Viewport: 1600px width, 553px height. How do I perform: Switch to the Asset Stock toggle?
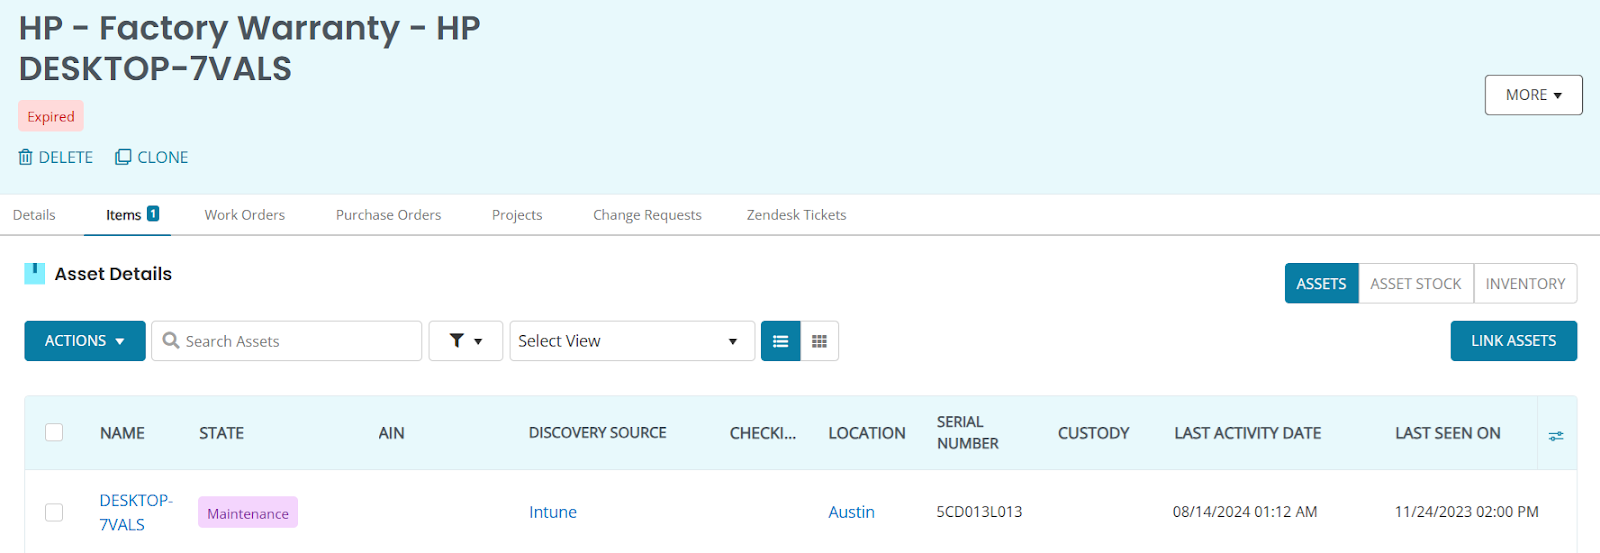click(1415, 284)
